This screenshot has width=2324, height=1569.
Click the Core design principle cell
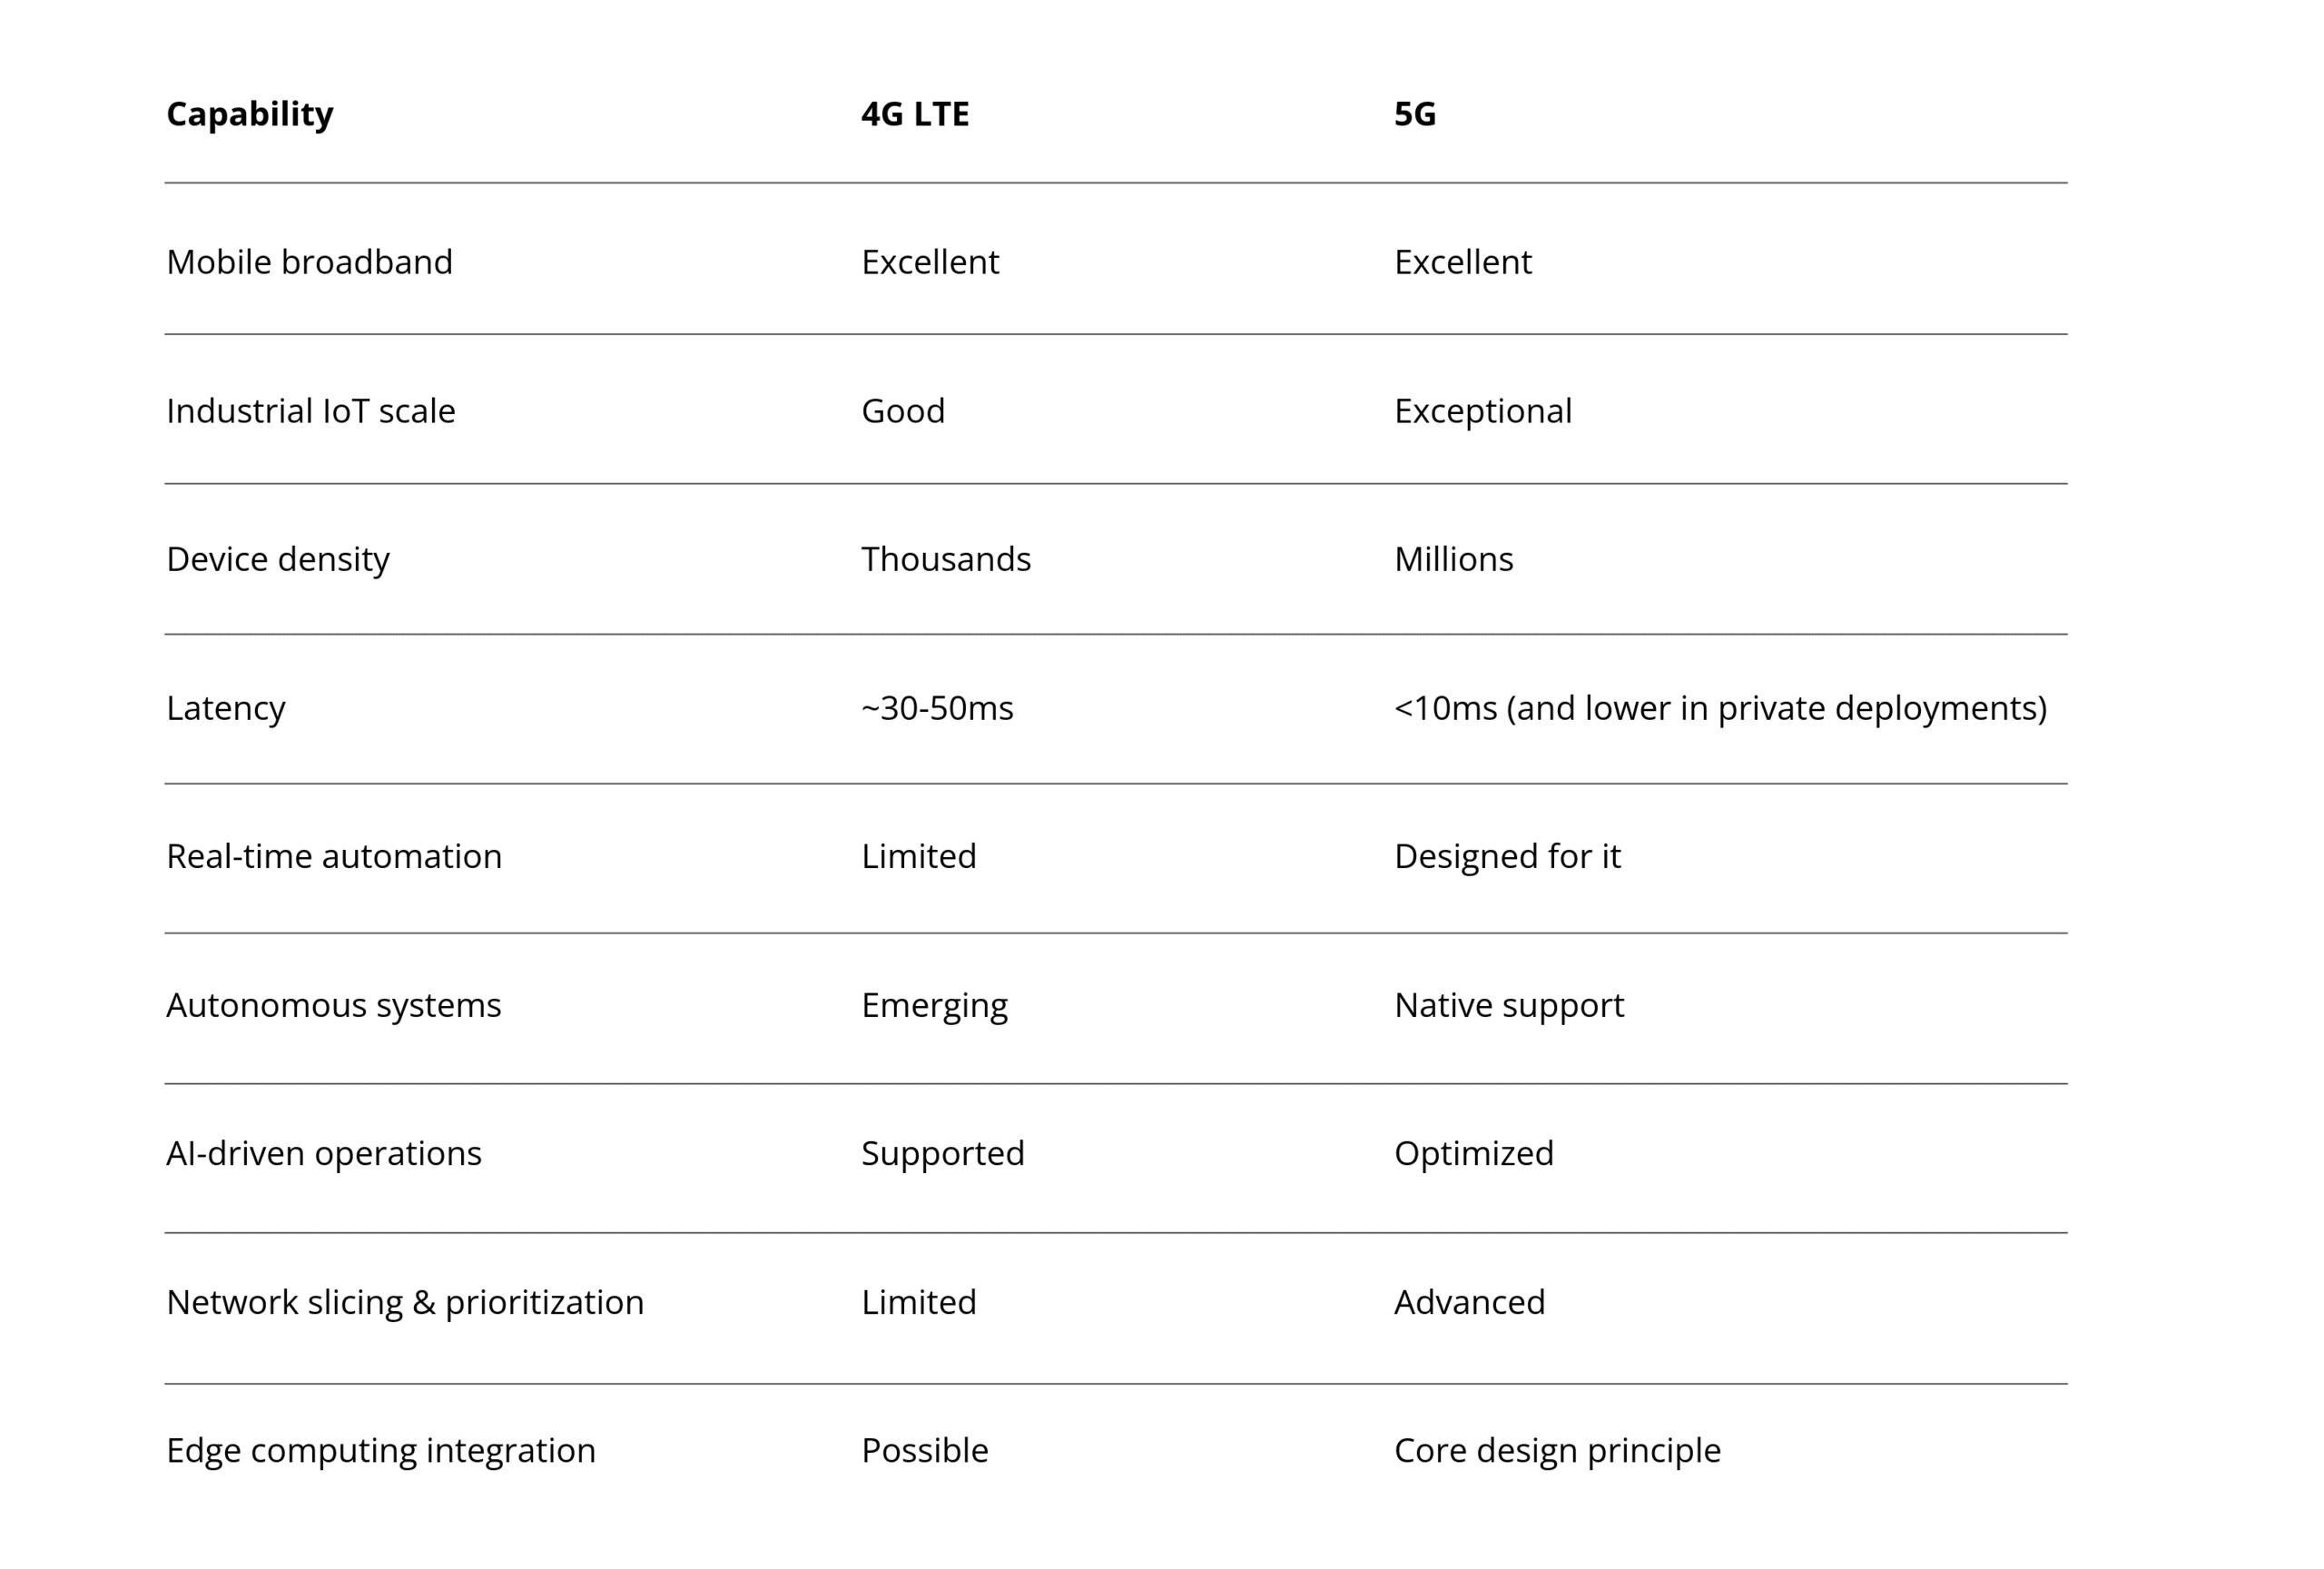[1558, 1451]
